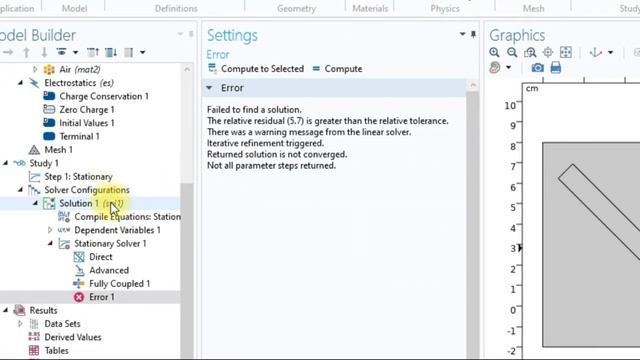Click the Model Builder layout icon
Viewport: 640px width, 360px height.
coord(129,52)
